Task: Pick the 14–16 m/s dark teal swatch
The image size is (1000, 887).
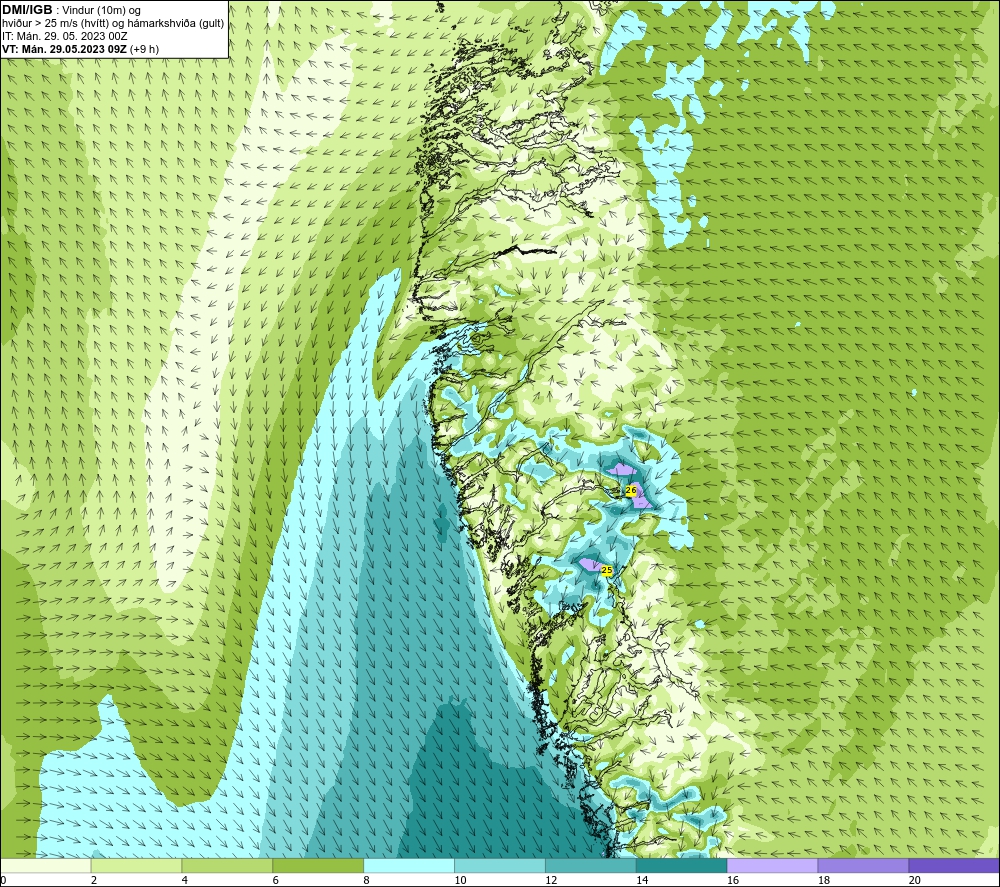Action: click(x=682, y=865)
